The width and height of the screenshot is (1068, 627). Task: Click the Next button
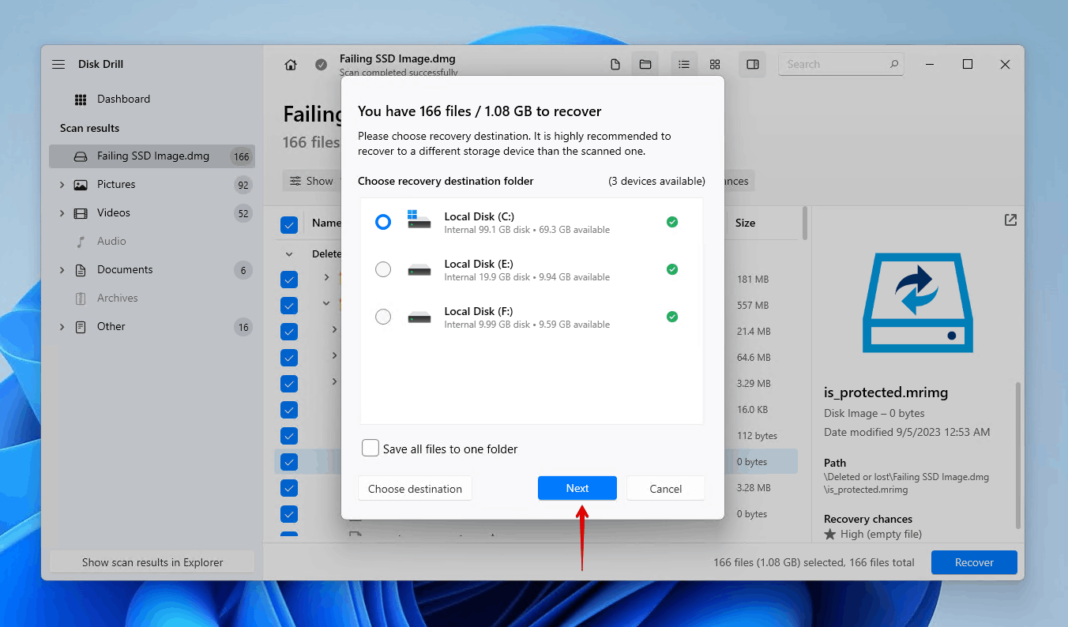click(x=577, y=488)
